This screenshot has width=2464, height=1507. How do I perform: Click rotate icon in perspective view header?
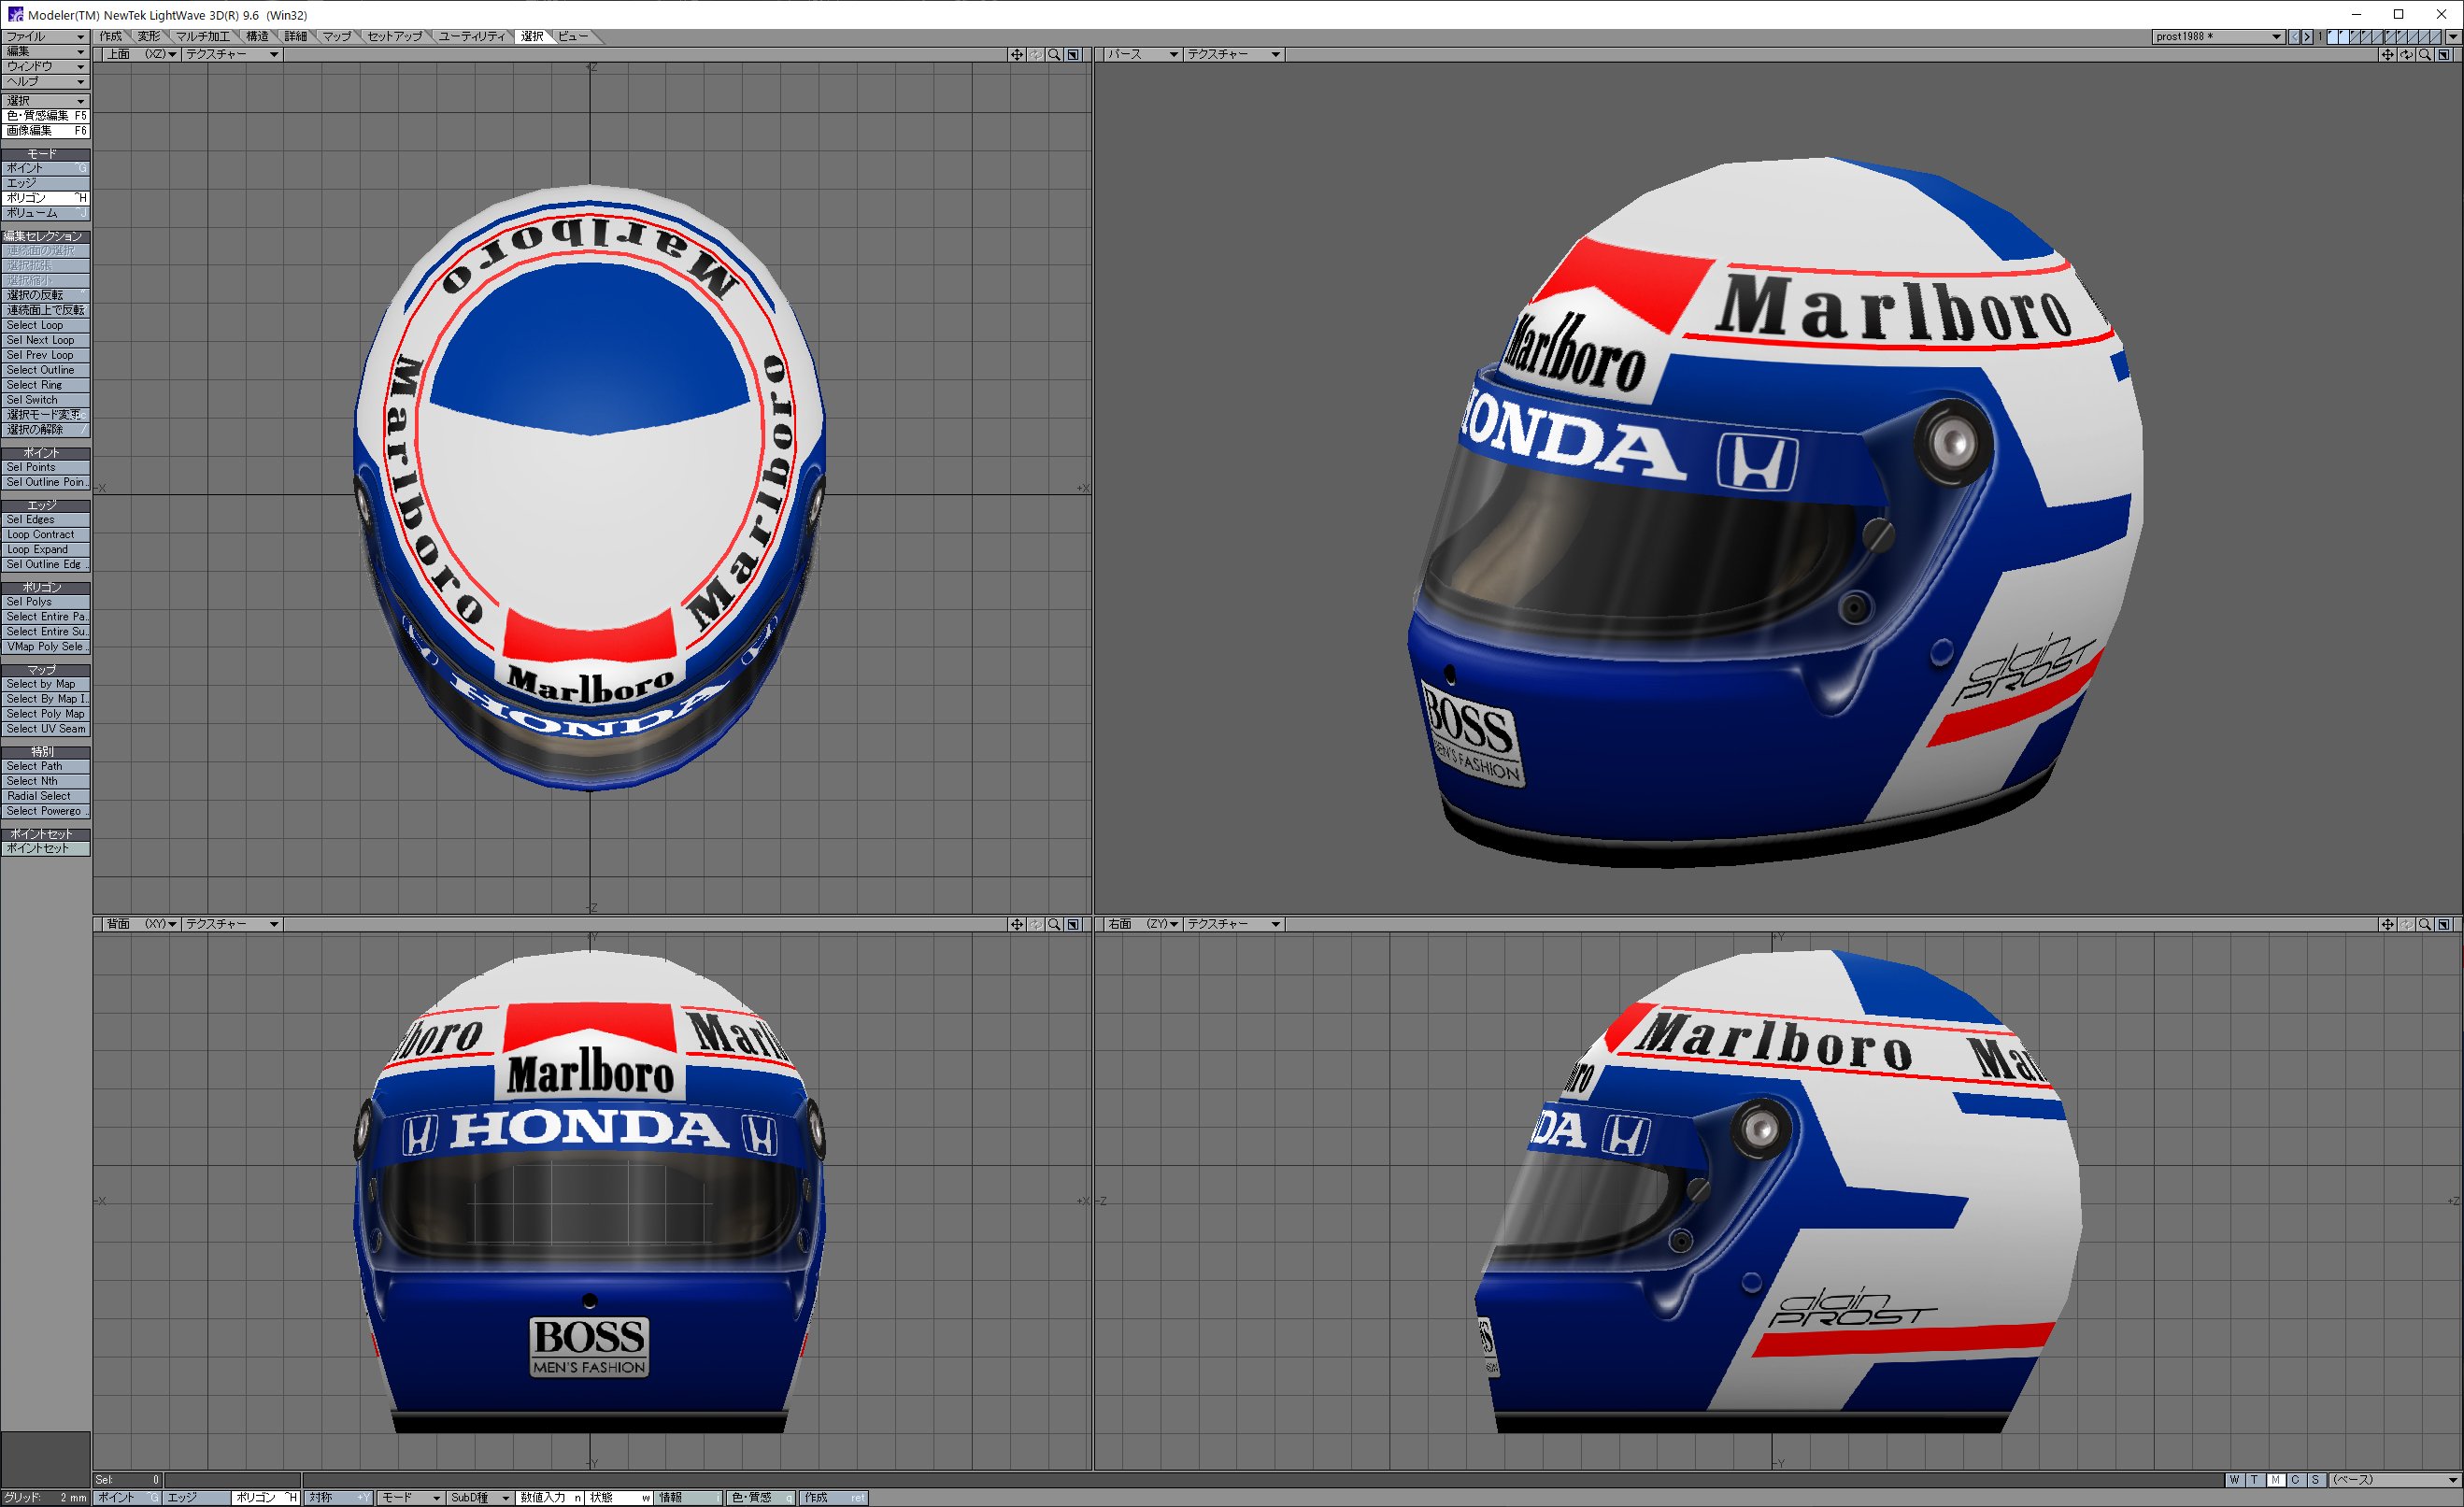click(2407, 55)
